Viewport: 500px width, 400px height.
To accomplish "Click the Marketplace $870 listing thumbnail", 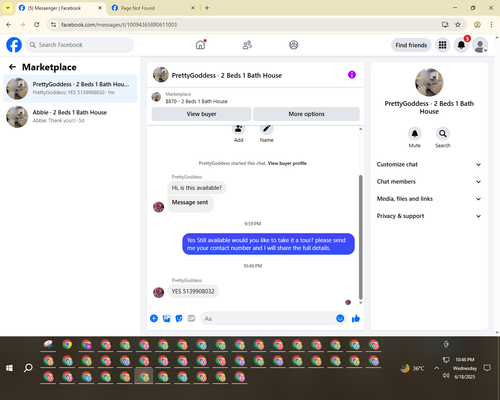I will pos(156,97).
